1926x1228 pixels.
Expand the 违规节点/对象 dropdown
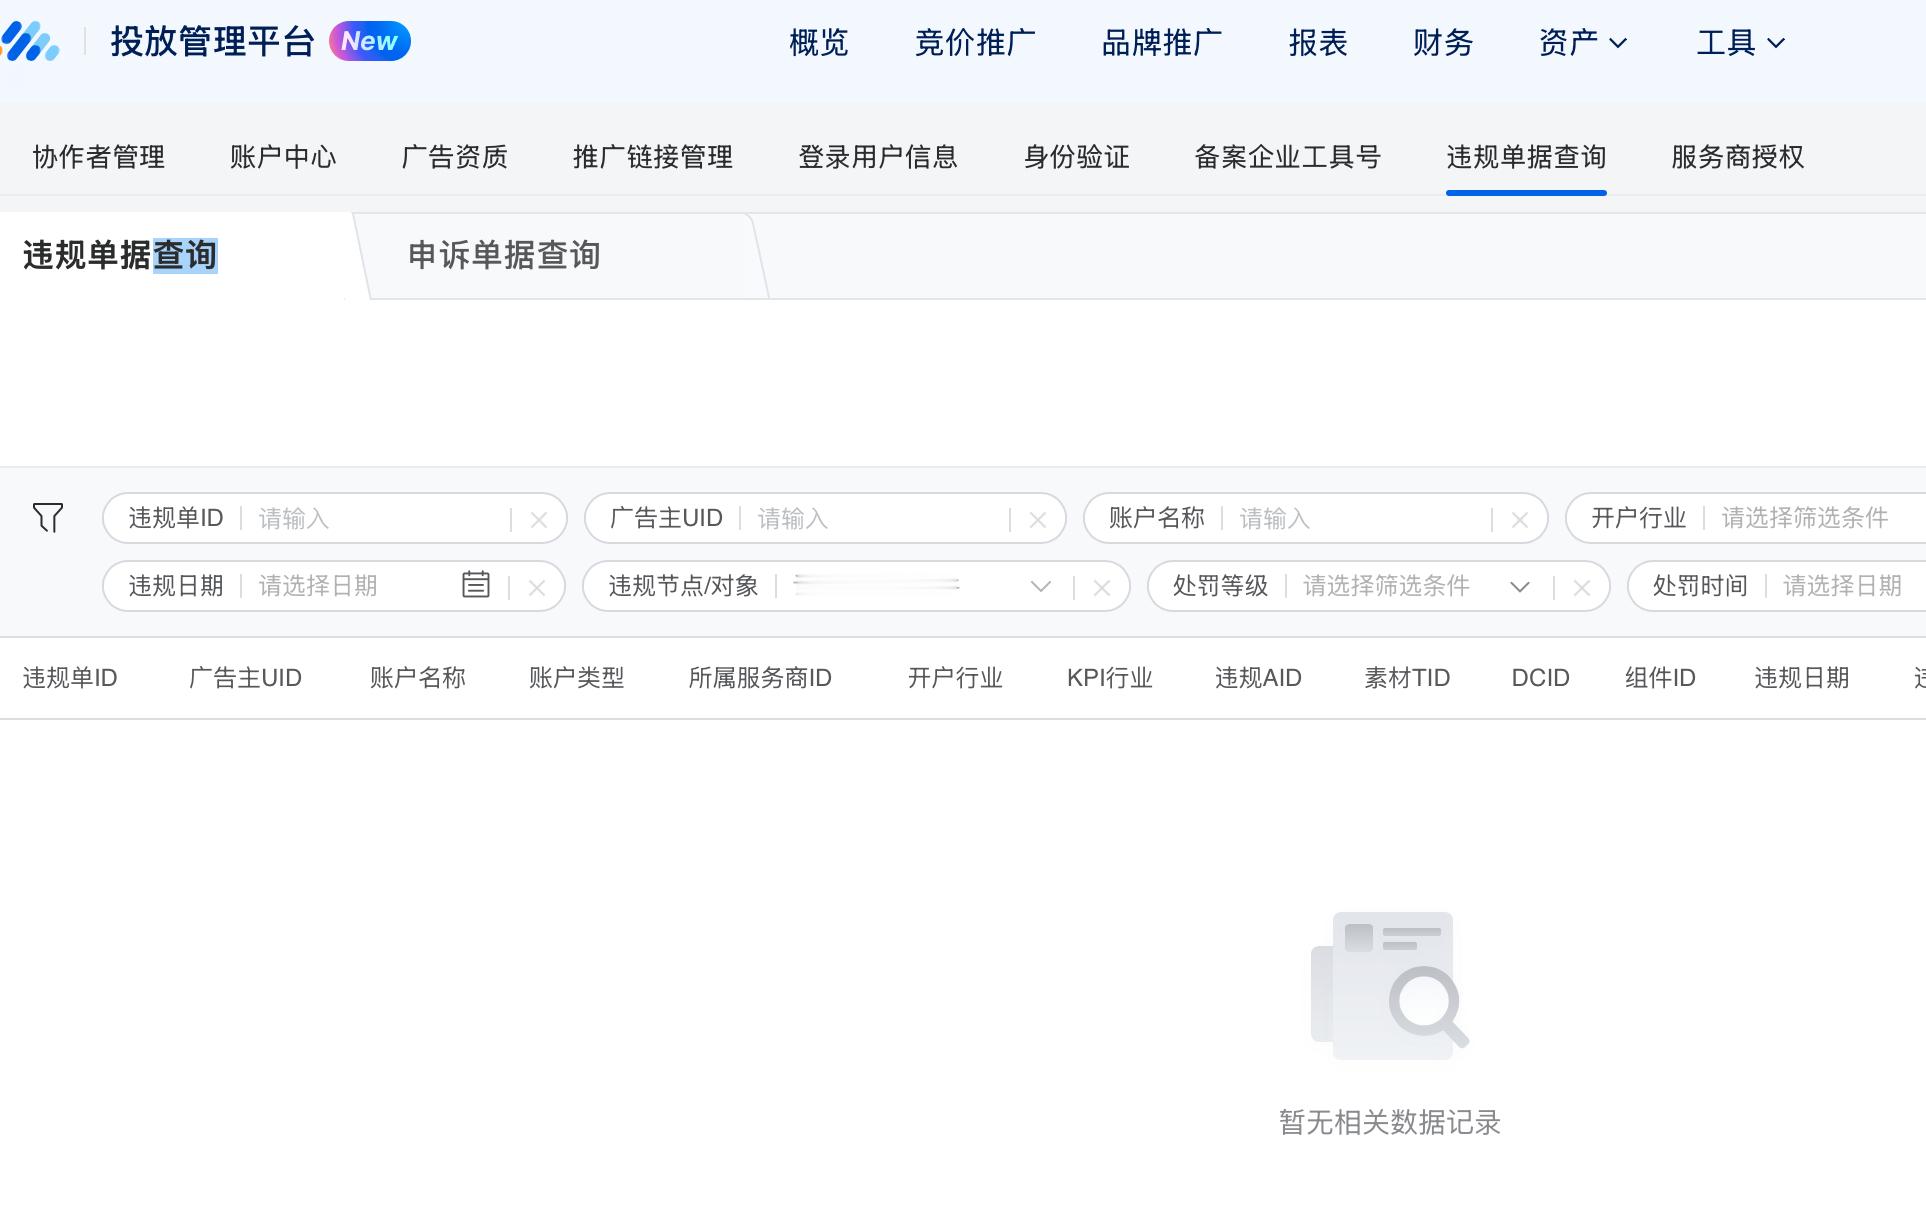[1041, 586]
